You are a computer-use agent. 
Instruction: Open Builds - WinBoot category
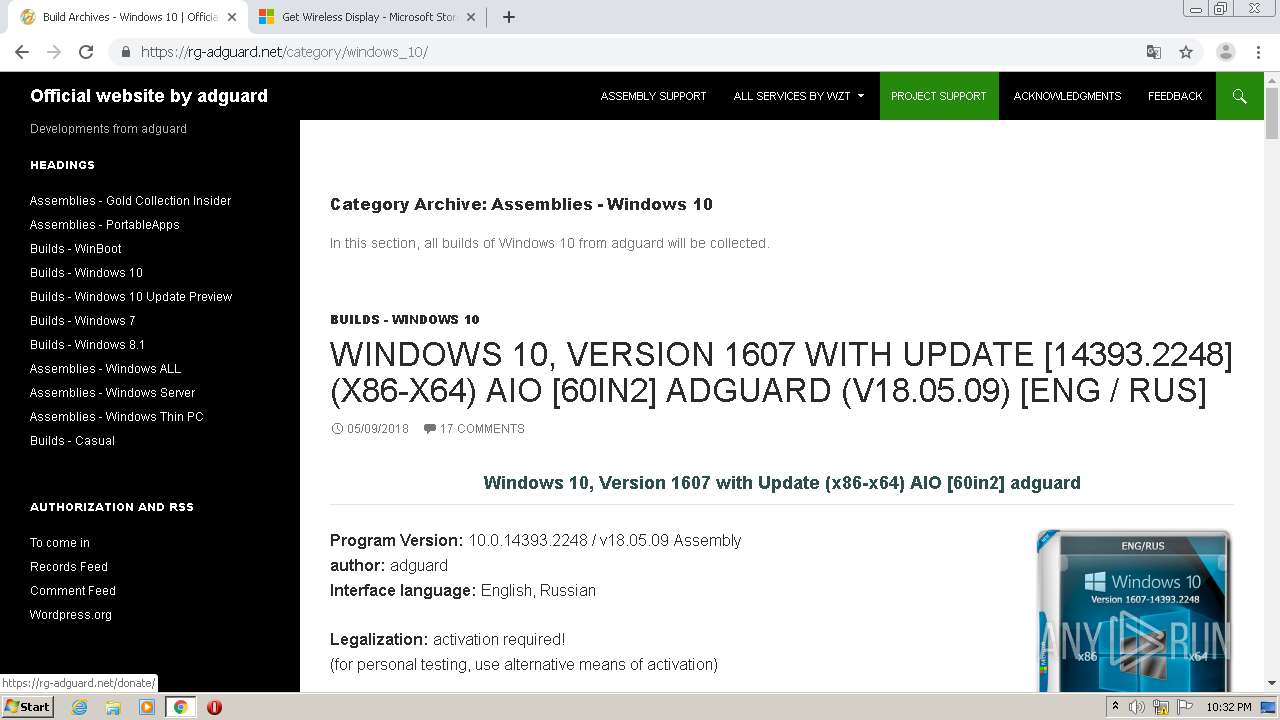[x=76, y=249]
